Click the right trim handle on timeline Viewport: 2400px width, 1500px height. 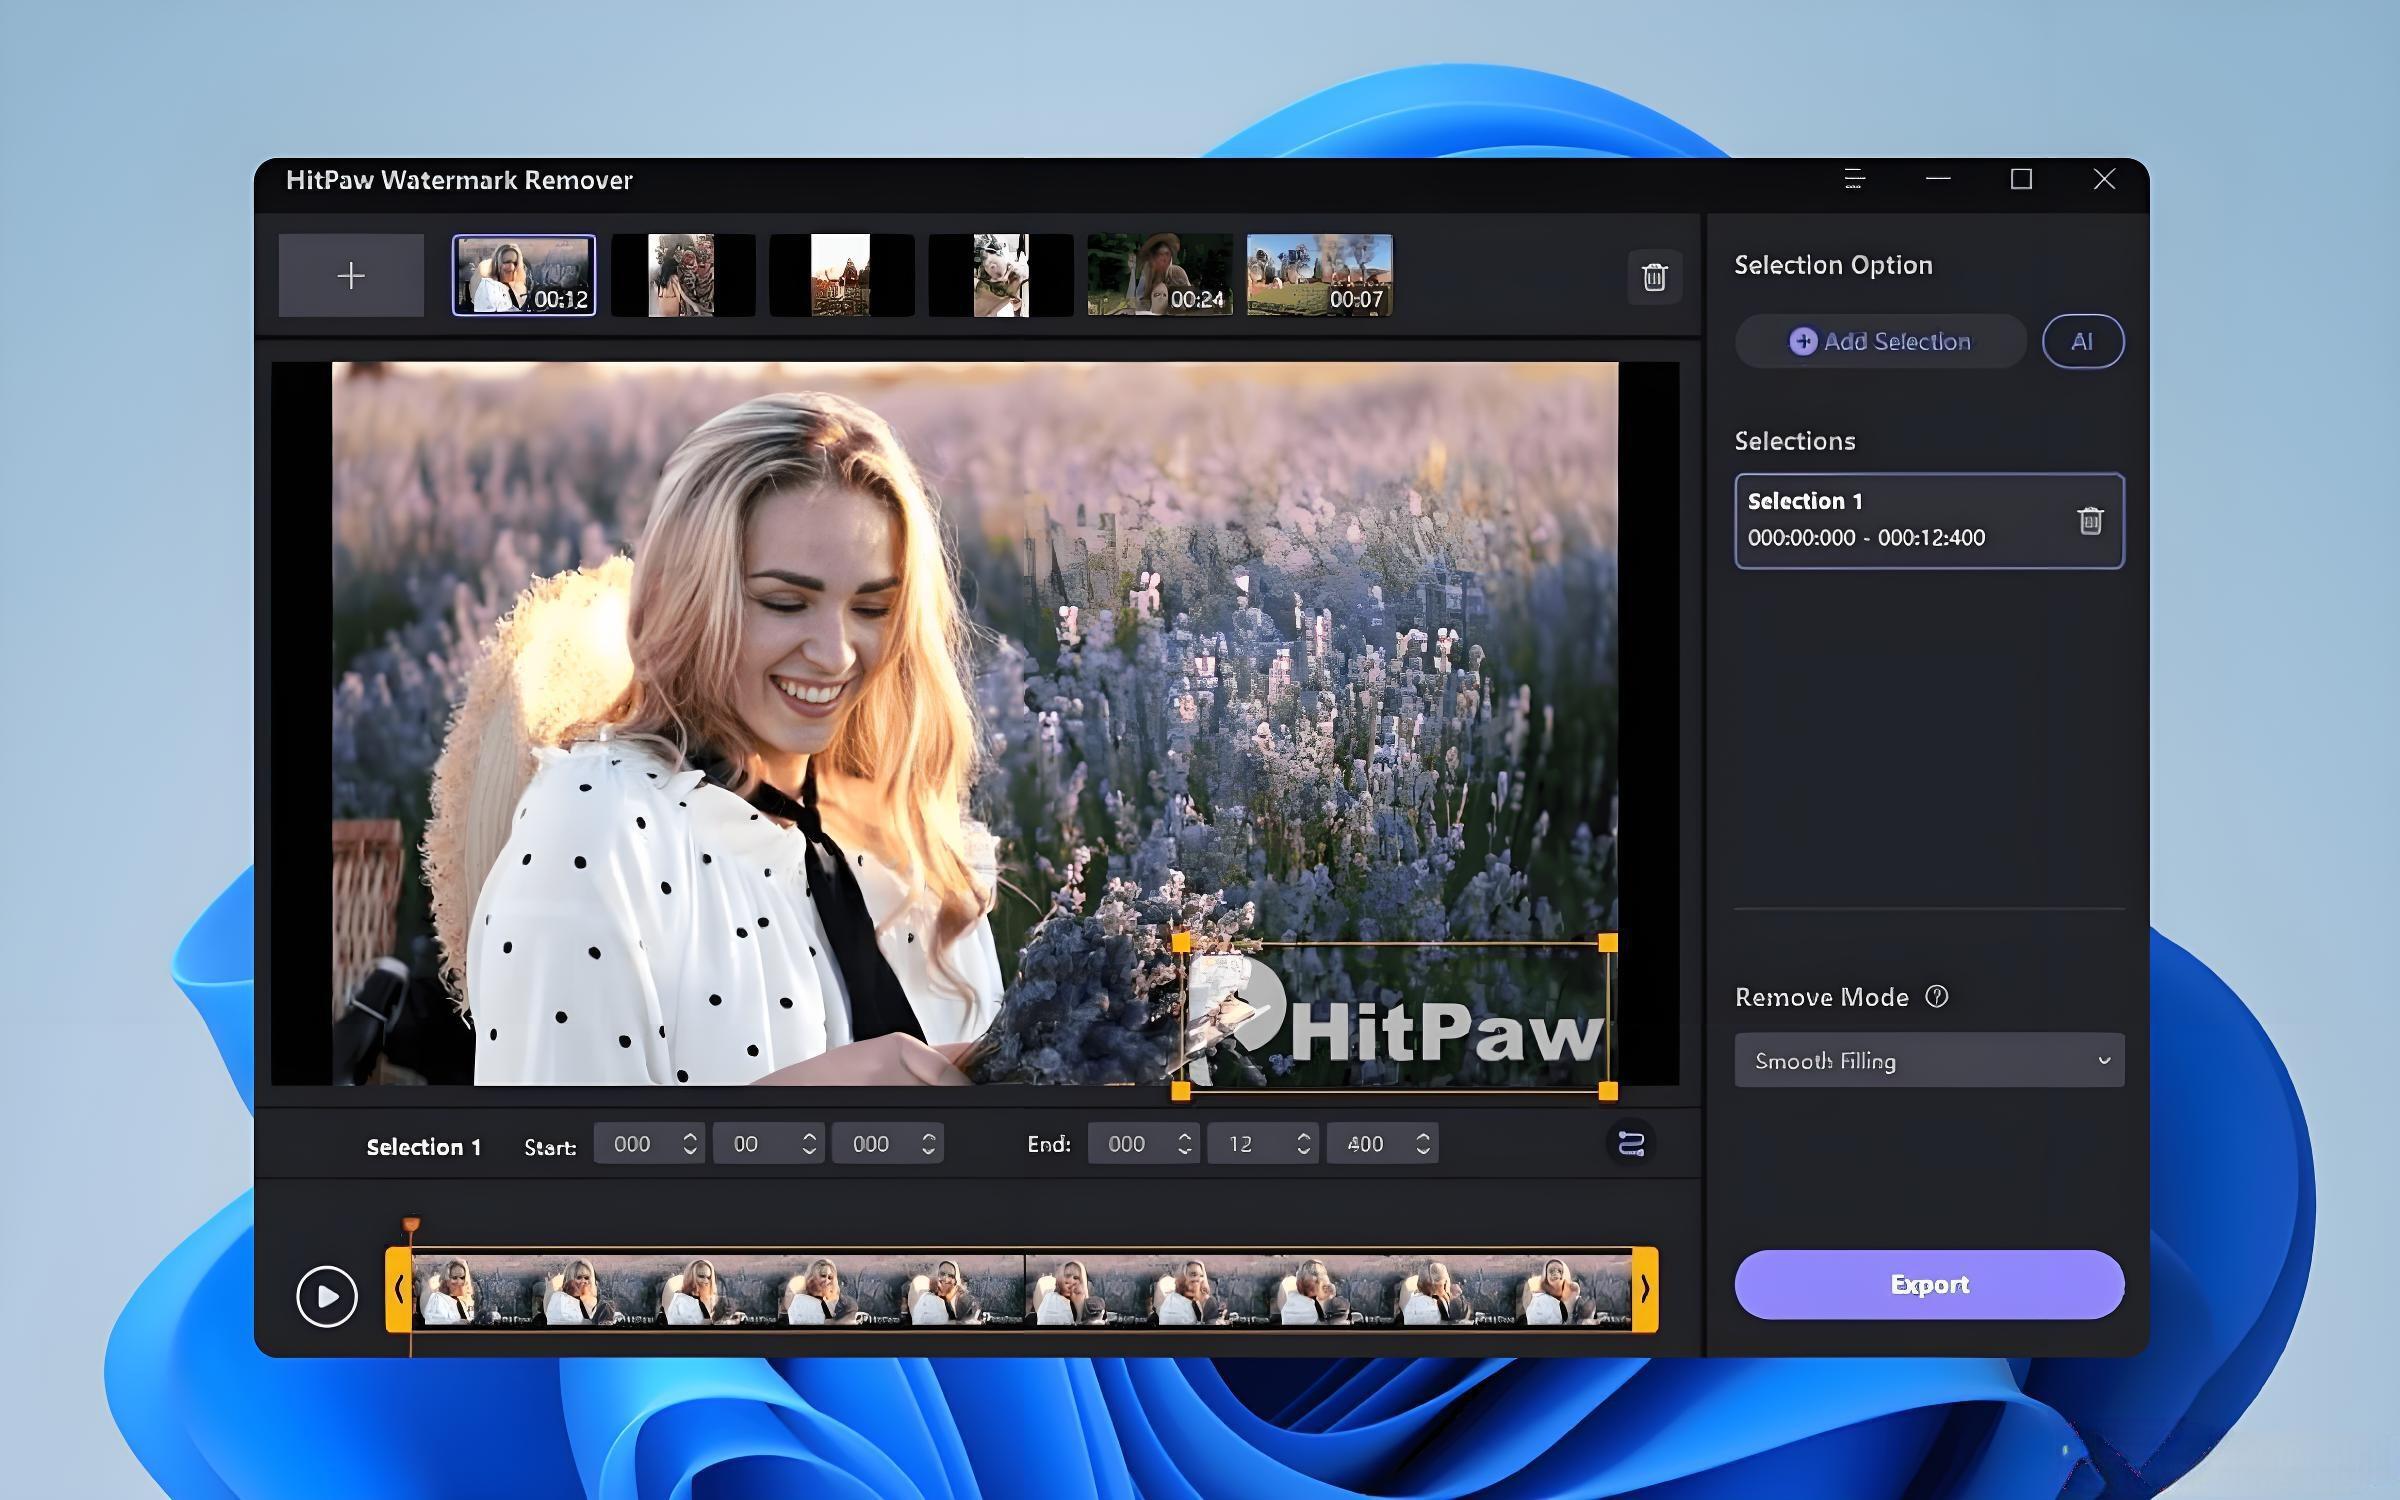tap(1645, 1290)
